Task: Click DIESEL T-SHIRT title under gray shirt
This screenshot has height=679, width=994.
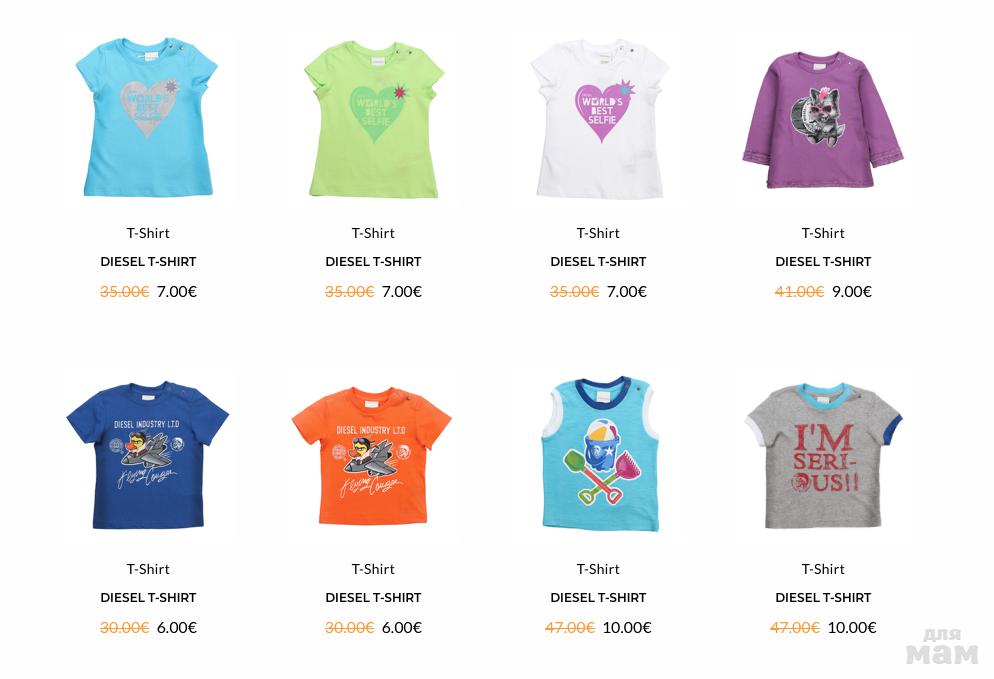Action: point(823,598)
